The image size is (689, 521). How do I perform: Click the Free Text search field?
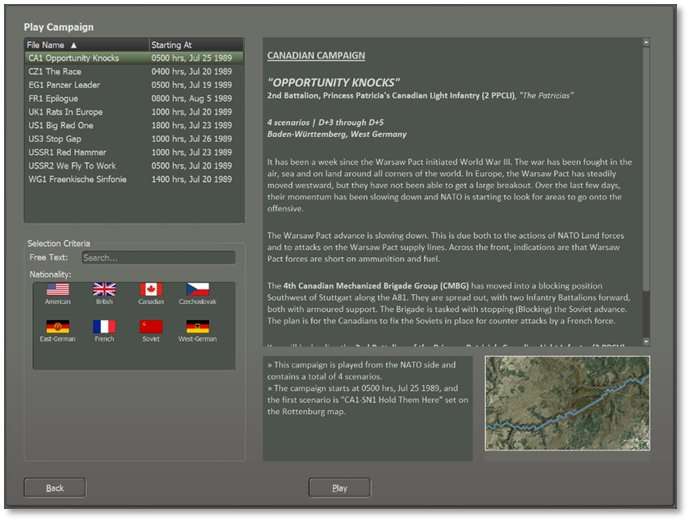pyautogui.click(x=158, y=258)
